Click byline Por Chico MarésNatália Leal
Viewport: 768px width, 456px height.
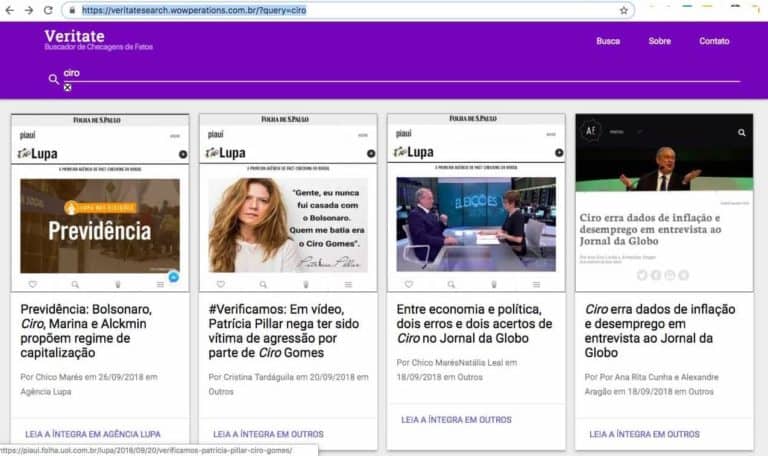coord(456,370)
